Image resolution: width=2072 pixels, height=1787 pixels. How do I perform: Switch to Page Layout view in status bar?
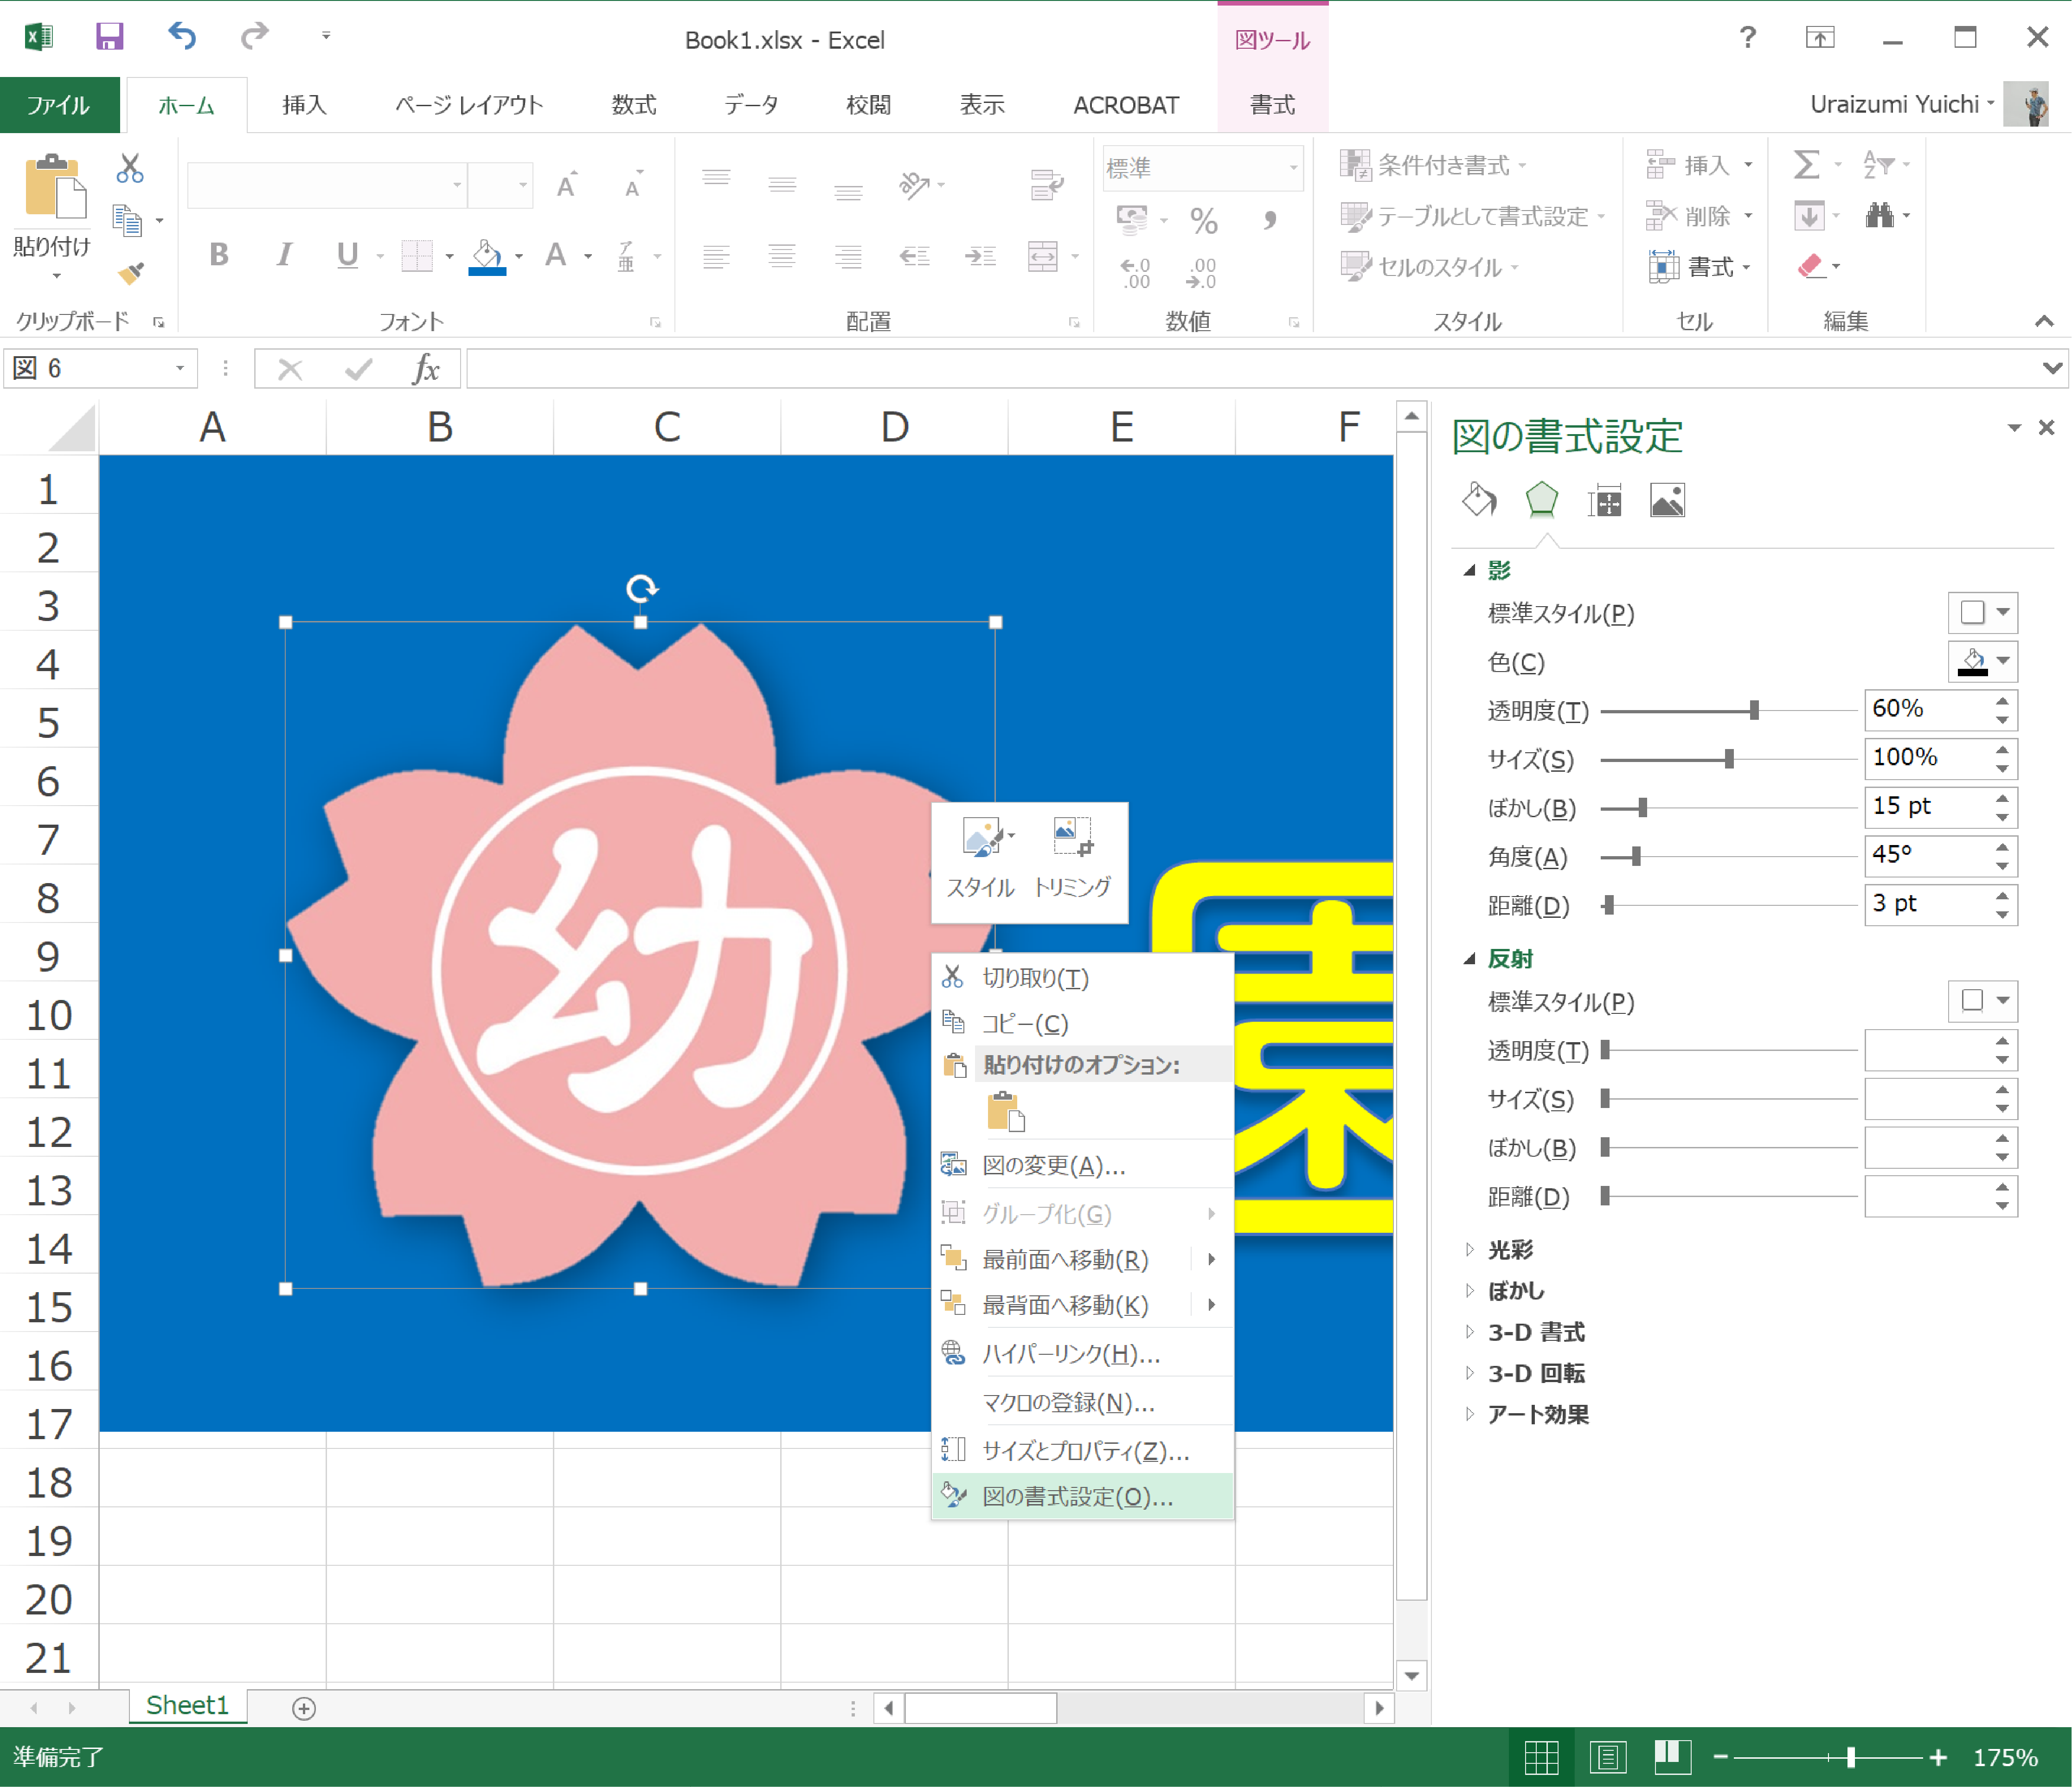coord(1607,1757)
